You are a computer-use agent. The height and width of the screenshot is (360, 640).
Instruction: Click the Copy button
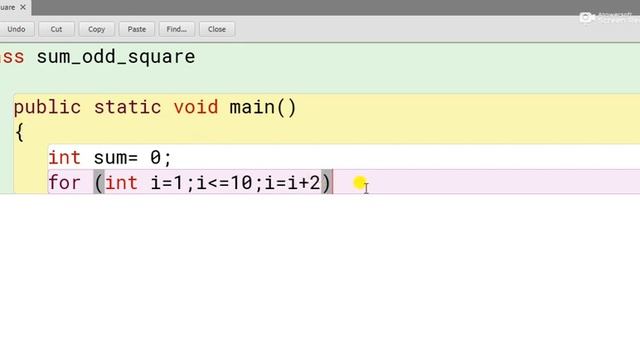click(96, 29)
